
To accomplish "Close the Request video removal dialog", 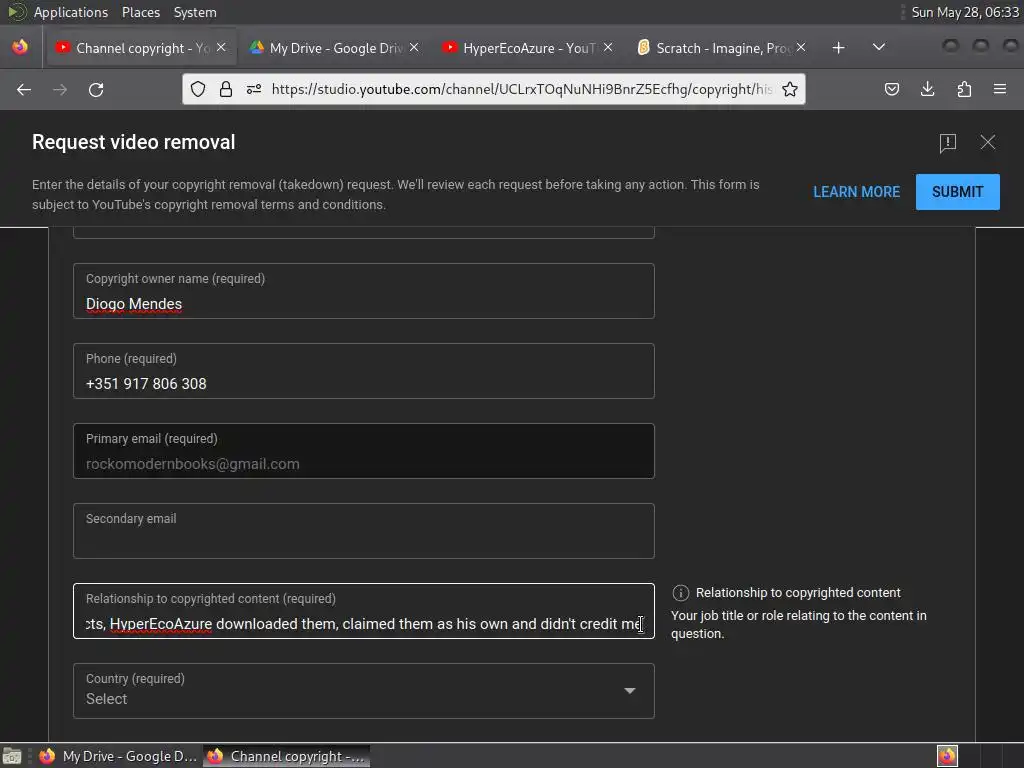I will pyautogui.click(x=987, y=142).
